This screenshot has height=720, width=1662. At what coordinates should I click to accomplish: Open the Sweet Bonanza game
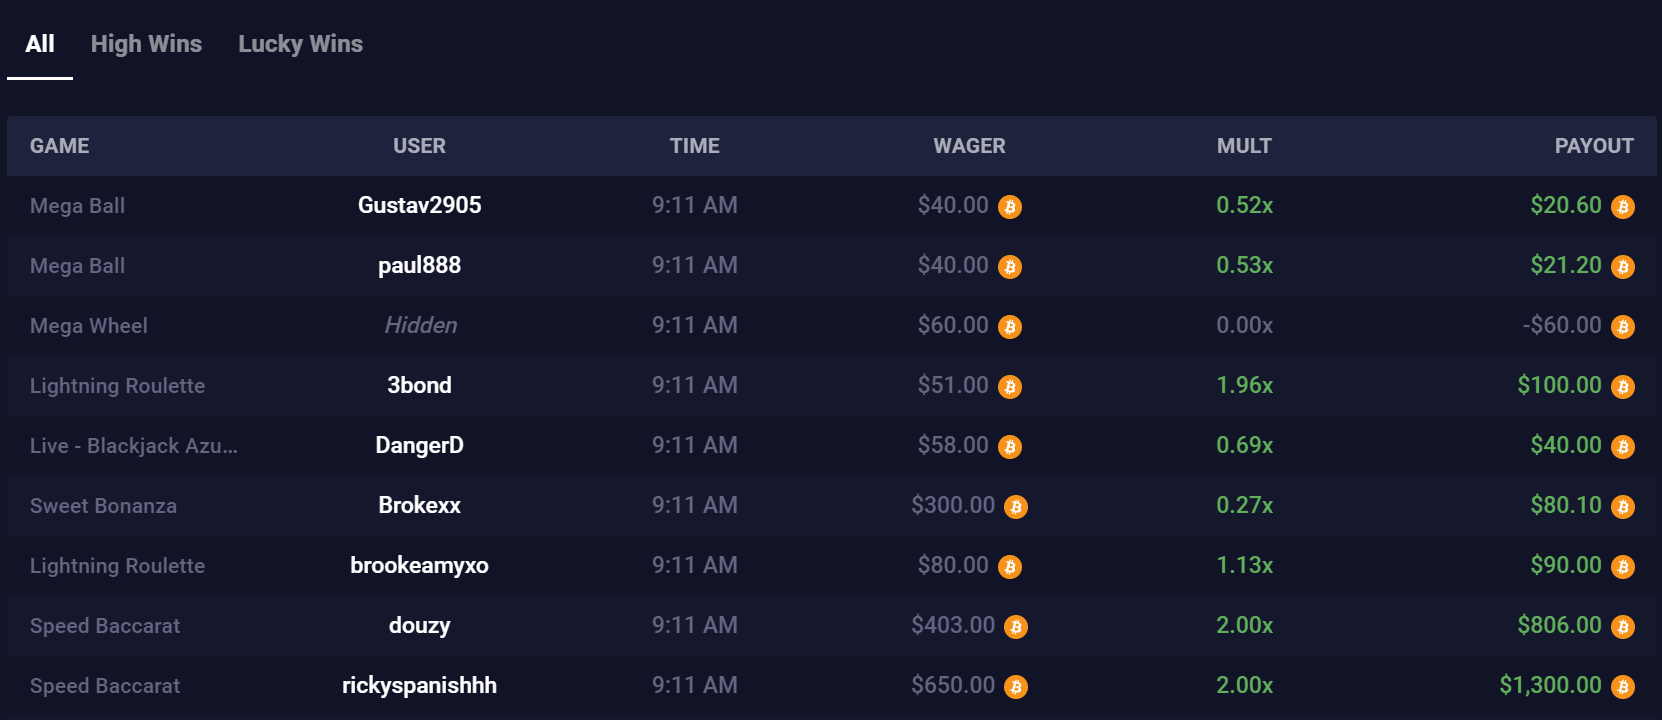103,506
